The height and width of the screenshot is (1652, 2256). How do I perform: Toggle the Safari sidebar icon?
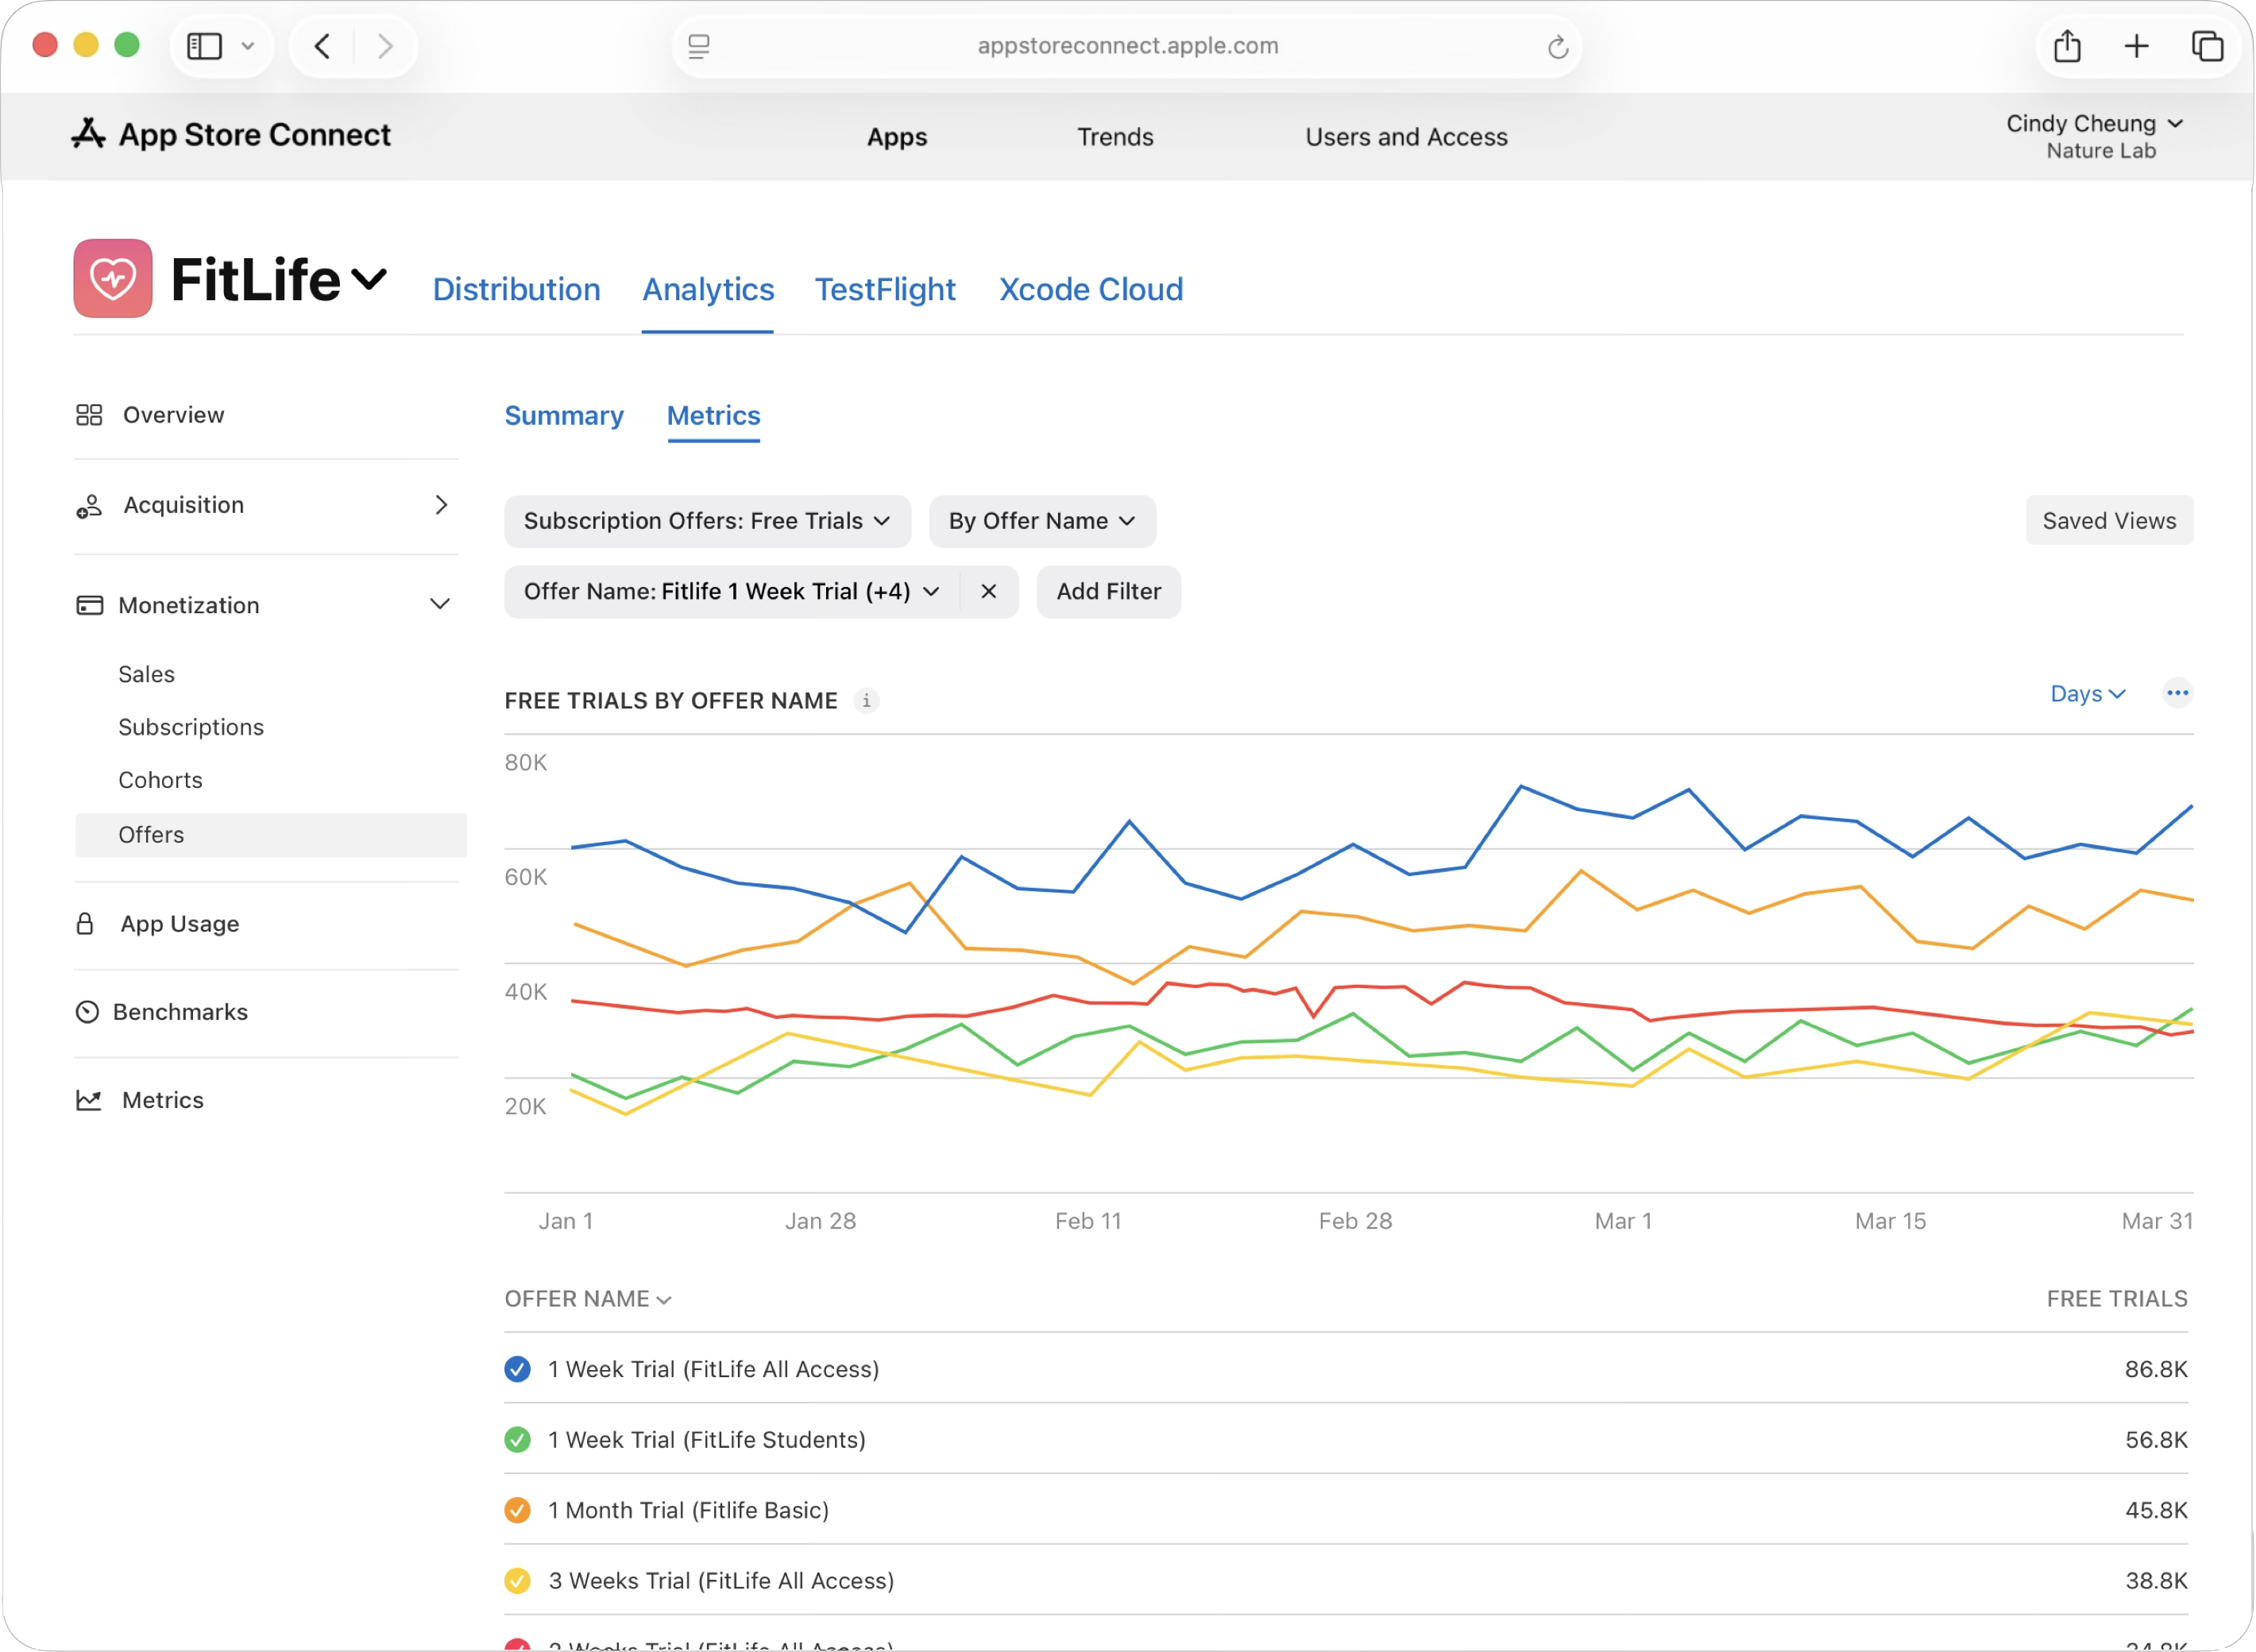(205, 46)
